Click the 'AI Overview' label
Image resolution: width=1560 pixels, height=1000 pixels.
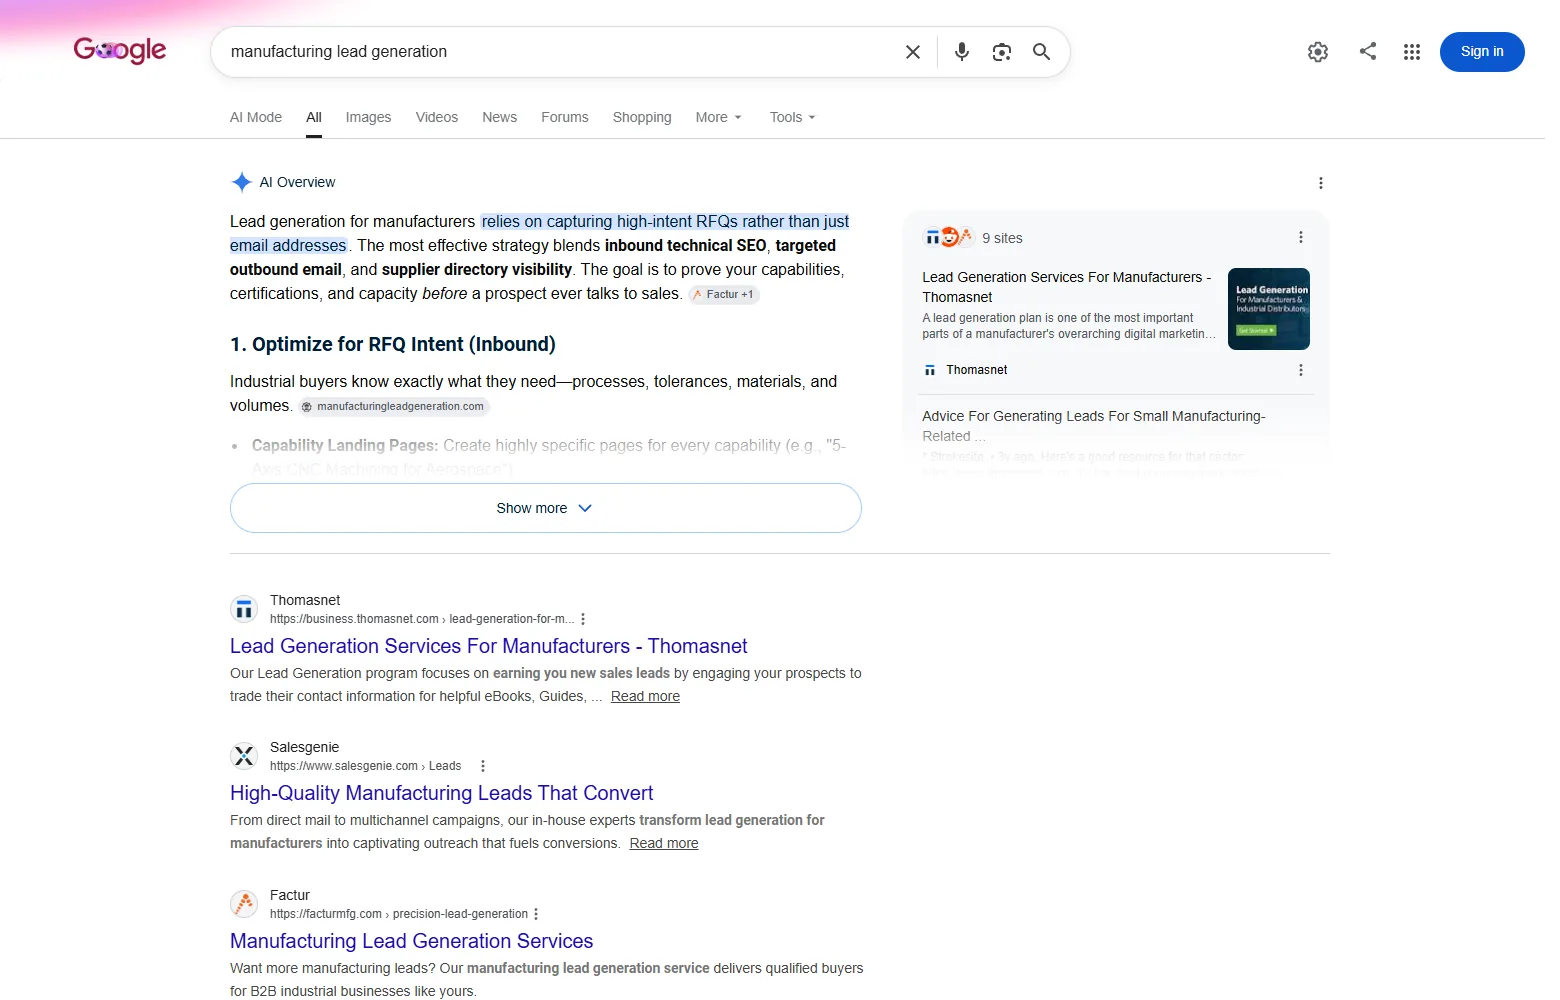pyautogui.click(x=297, y=182)
